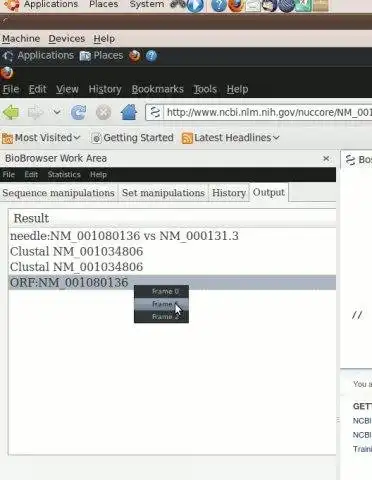Screen dimensions: 372x480
Task: Open the back/forward history dropdown arrow
Action: (x=57, y=112)
